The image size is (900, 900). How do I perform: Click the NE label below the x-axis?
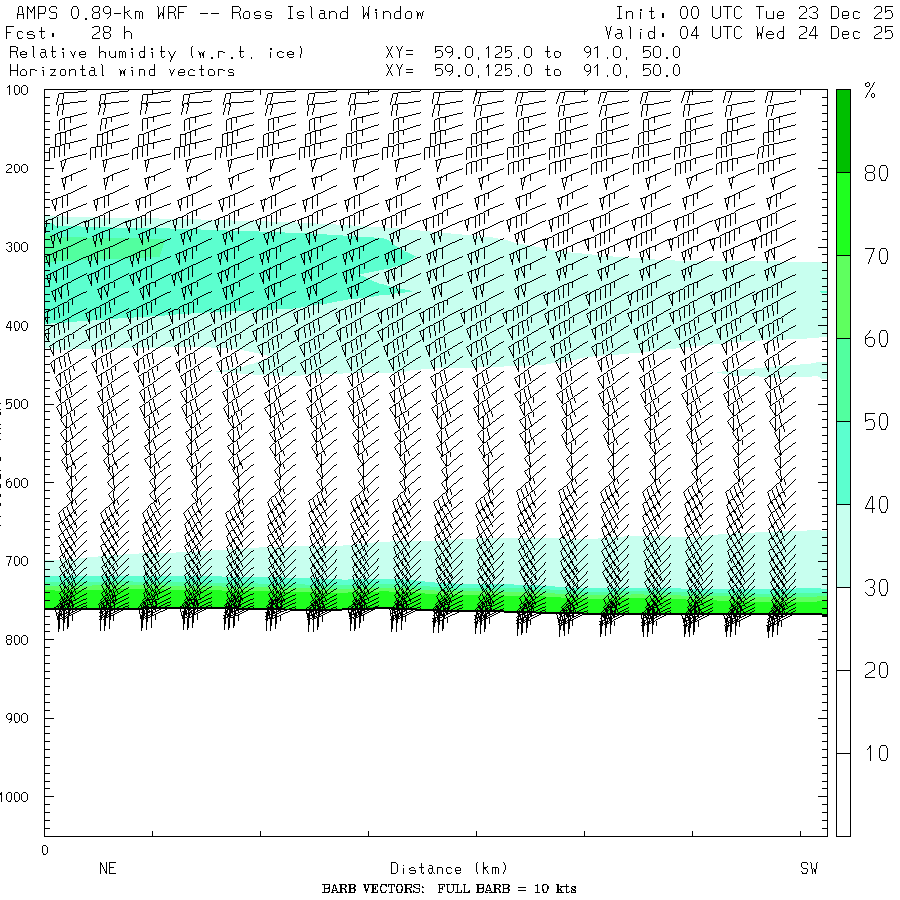(108, 869)
